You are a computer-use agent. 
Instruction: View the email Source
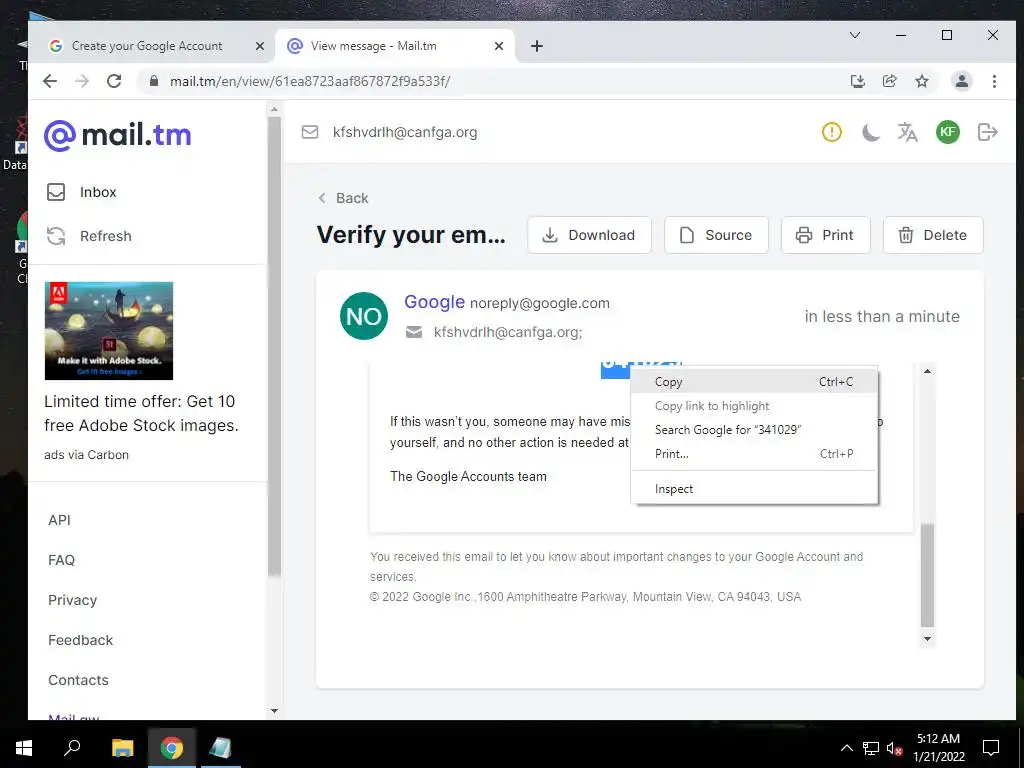(716, 235)
